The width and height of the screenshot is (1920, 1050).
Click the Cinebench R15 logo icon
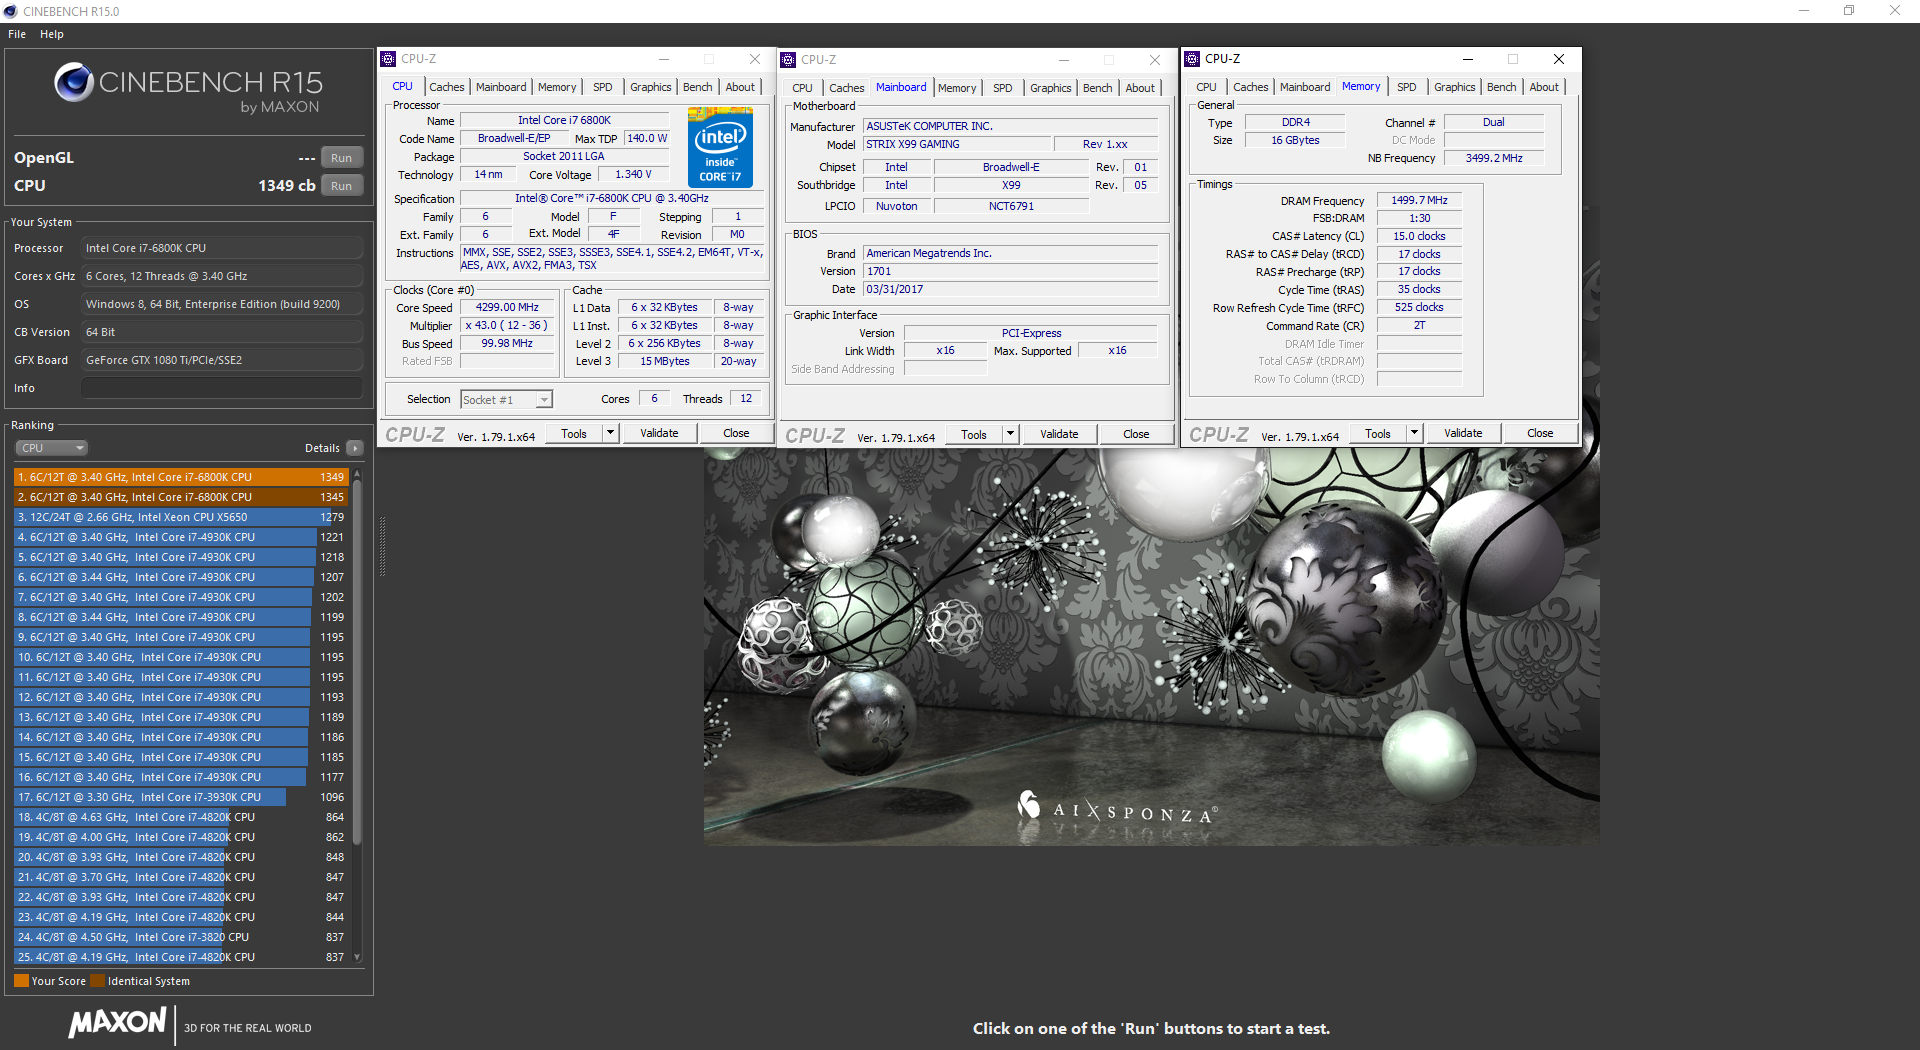click(x=74, y=82)
